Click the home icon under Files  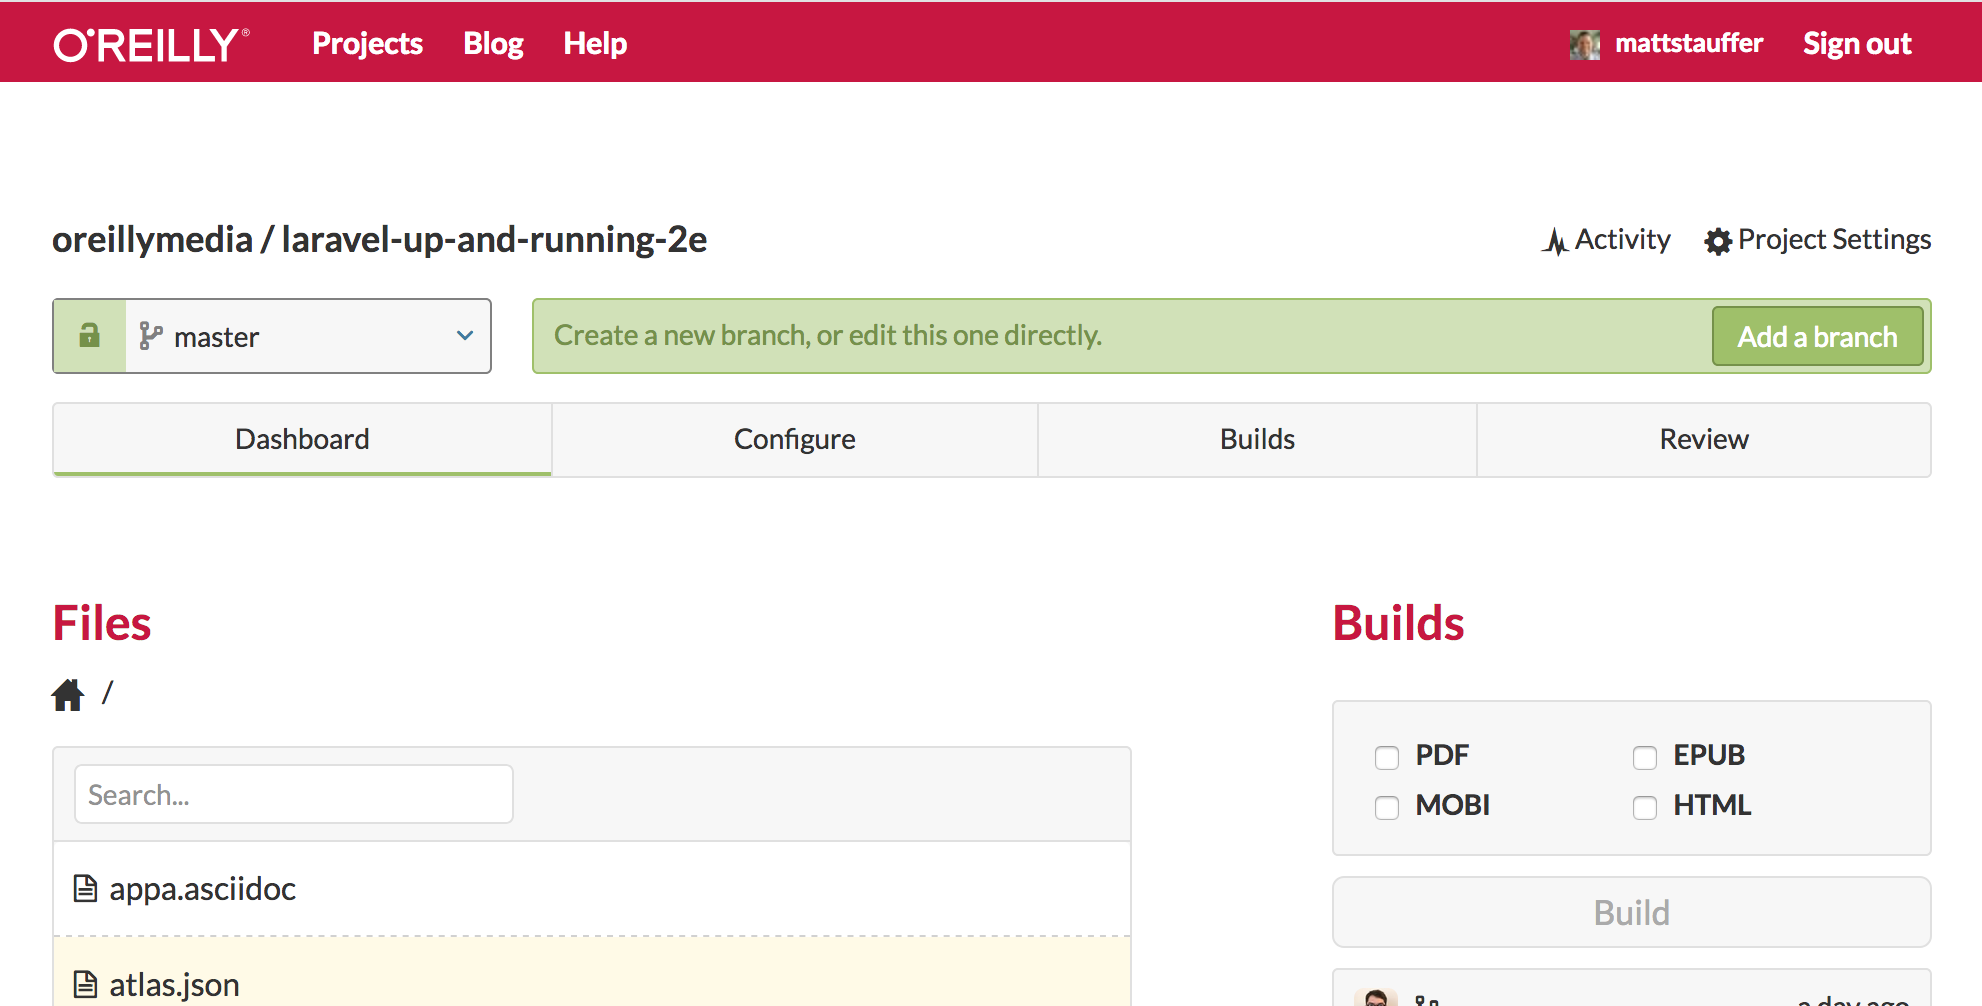[x=68, y=694]
